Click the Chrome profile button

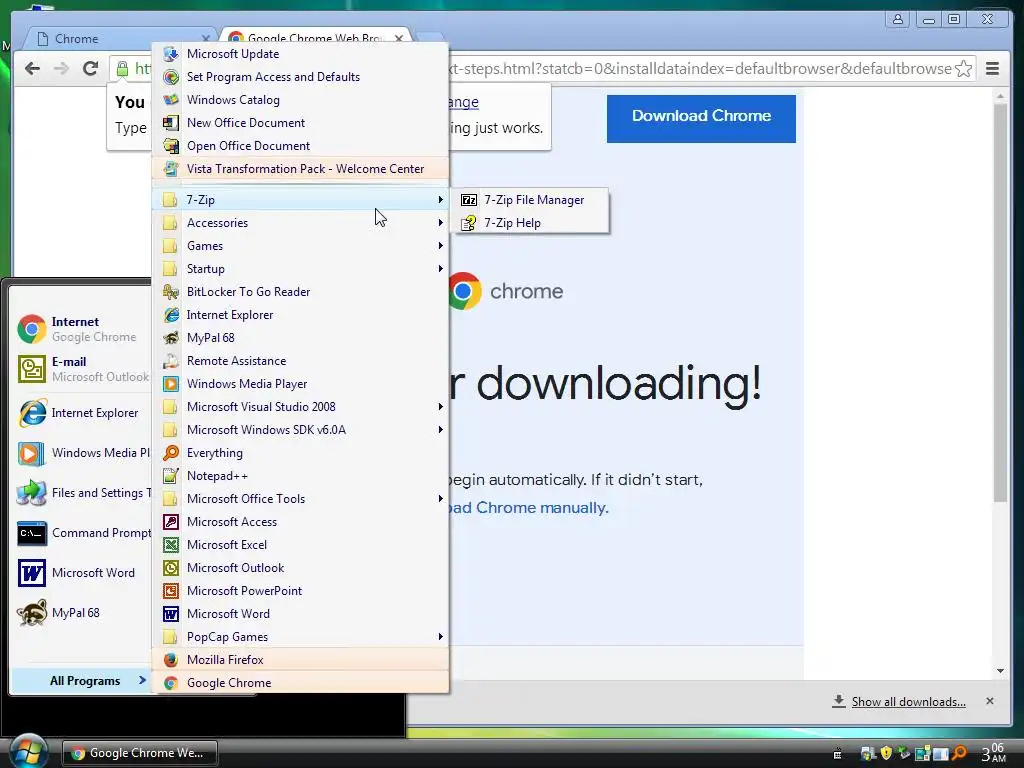(898, 19)
